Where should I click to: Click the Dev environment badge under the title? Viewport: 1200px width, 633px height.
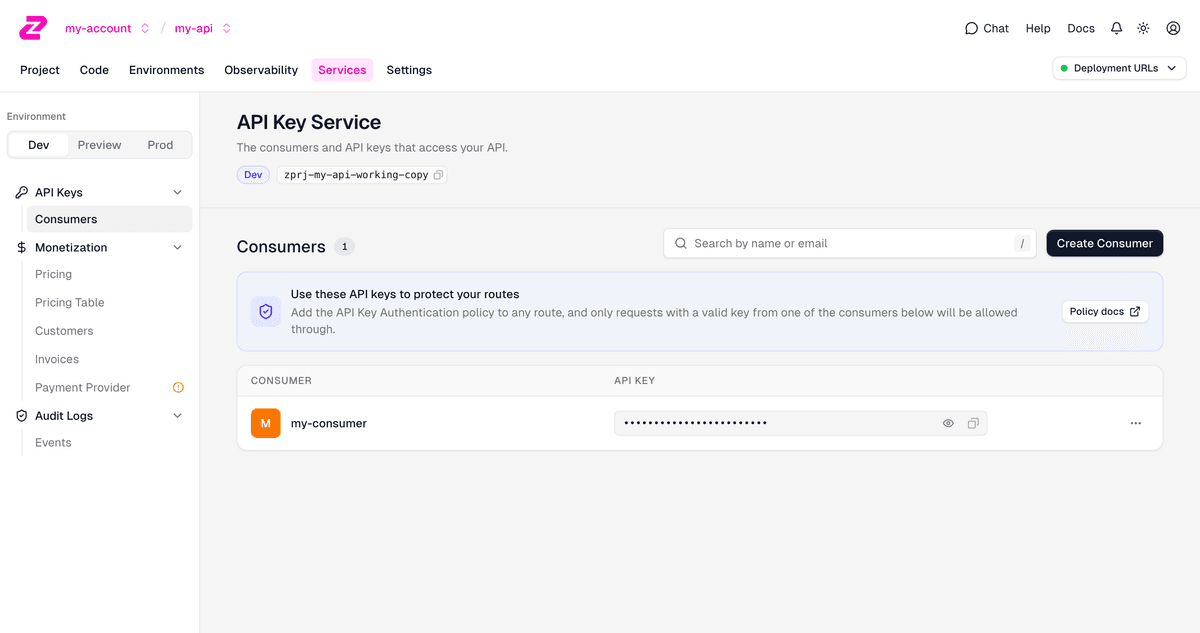click(x=253, y=175)
